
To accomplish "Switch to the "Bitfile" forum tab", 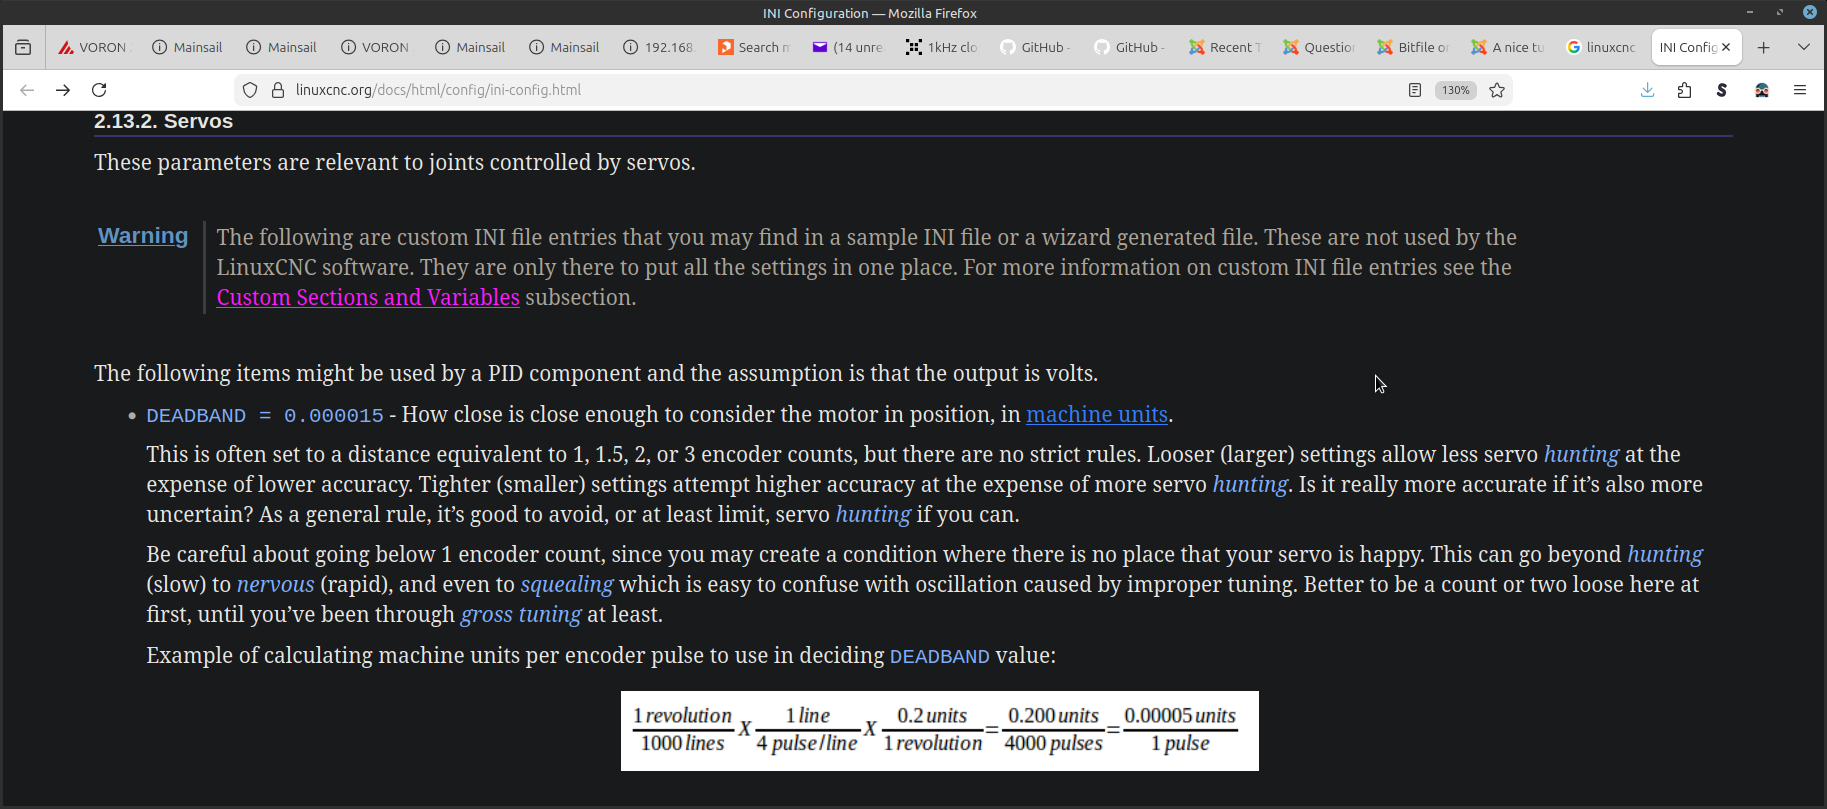I will coord(1412,47).
